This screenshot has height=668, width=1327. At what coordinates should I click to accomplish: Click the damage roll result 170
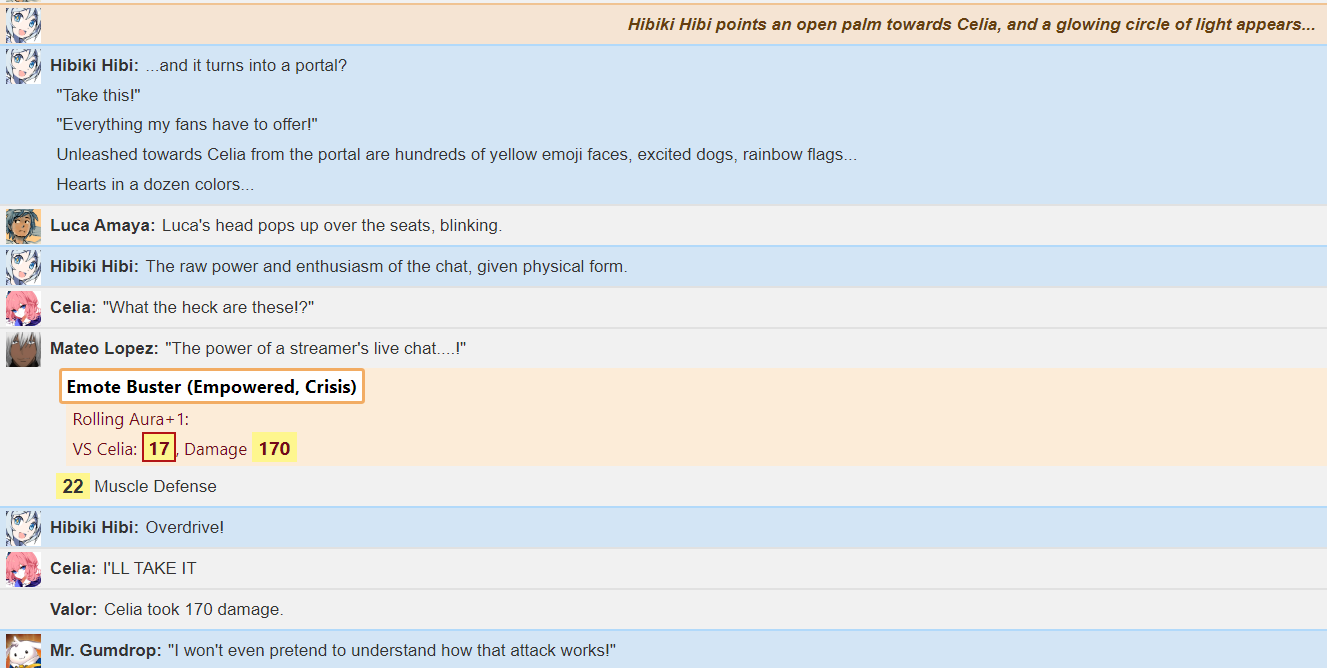tap(274, 449)
